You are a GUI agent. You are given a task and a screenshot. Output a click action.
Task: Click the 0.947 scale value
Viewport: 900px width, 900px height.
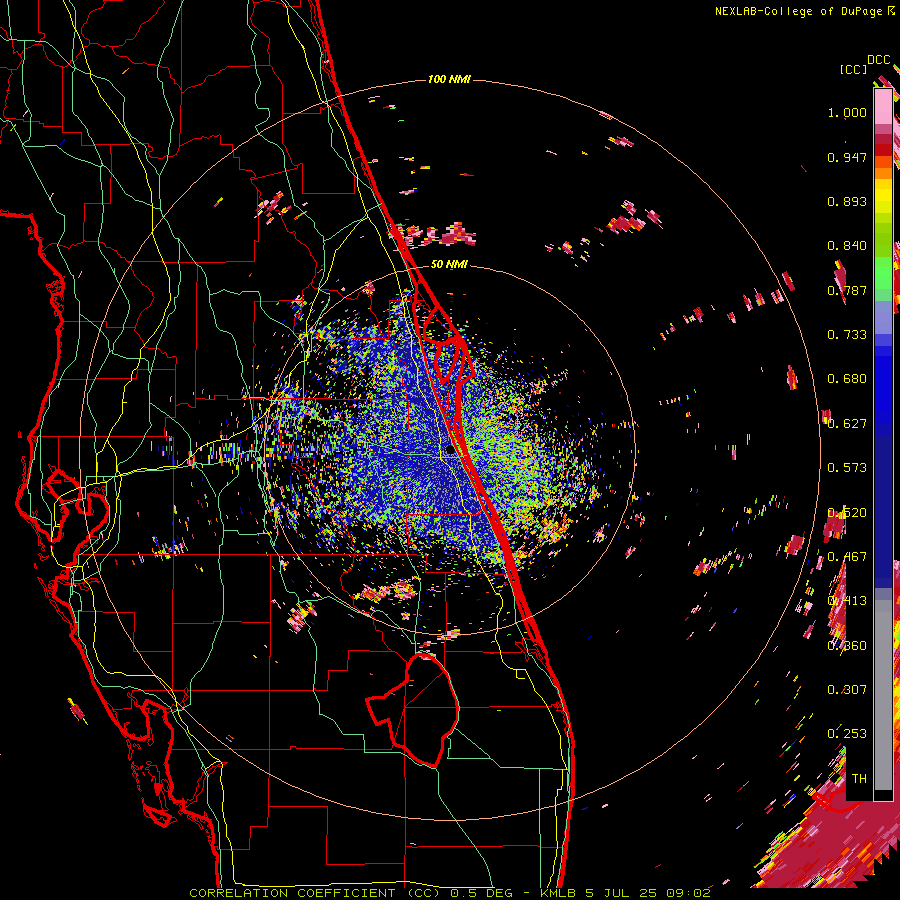847,157
